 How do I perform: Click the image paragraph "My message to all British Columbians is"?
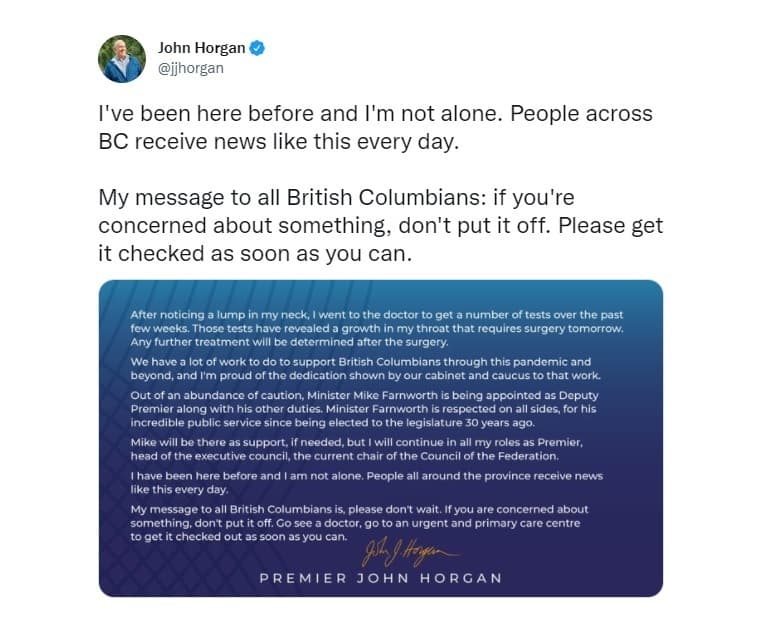click(360, 523)
